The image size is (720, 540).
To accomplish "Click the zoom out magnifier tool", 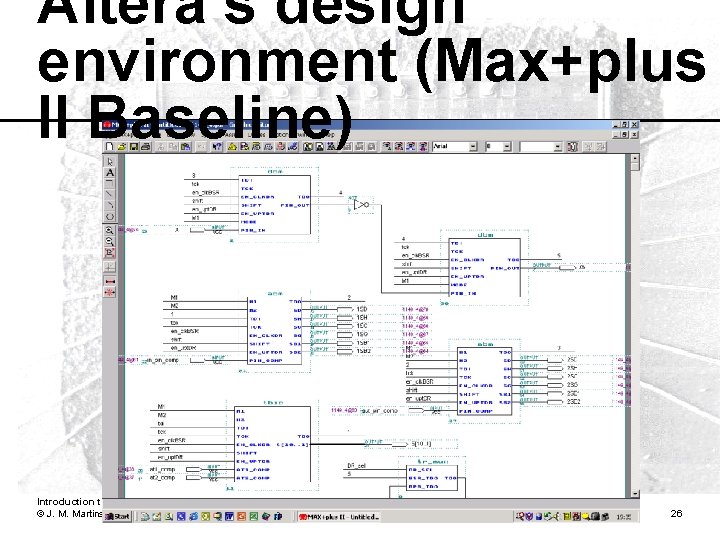I will [x=110, y=241].
